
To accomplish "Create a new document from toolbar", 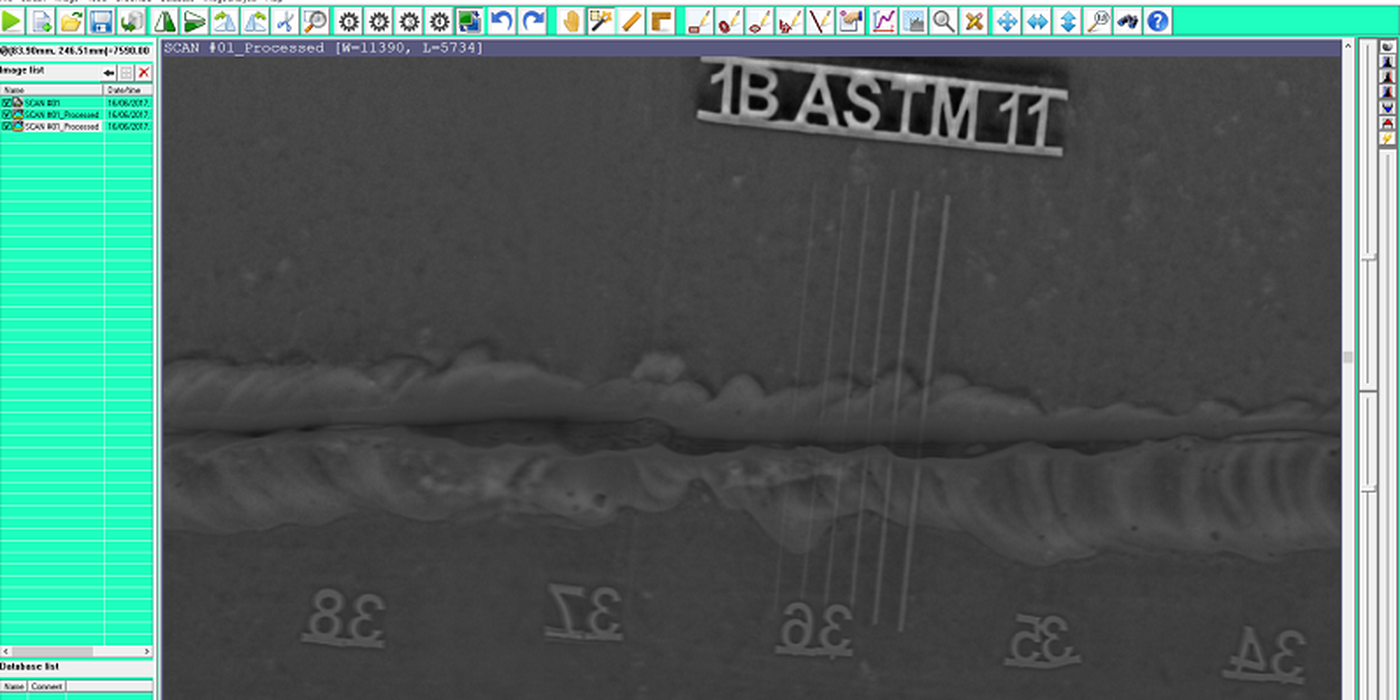I will 42,20.
